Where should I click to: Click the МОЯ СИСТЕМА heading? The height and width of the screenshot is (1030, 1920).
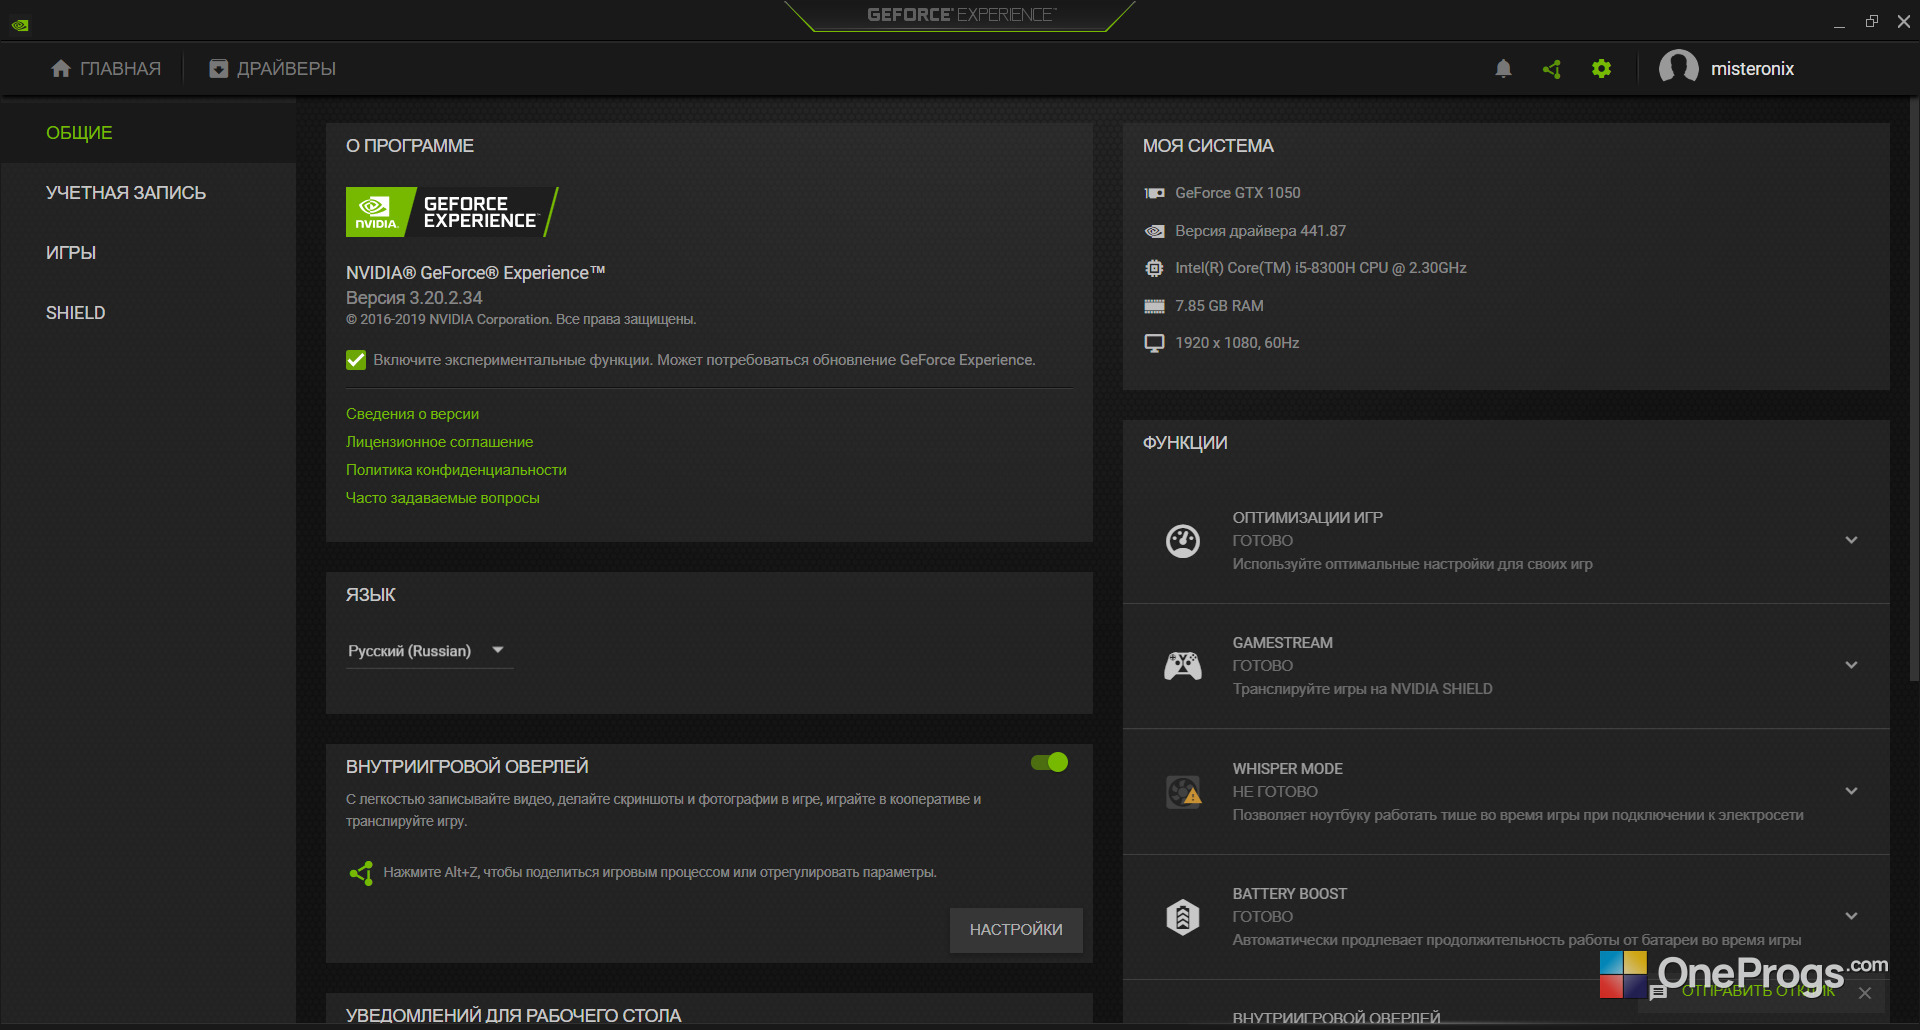pyautogui.click(x=1208, y=146)
